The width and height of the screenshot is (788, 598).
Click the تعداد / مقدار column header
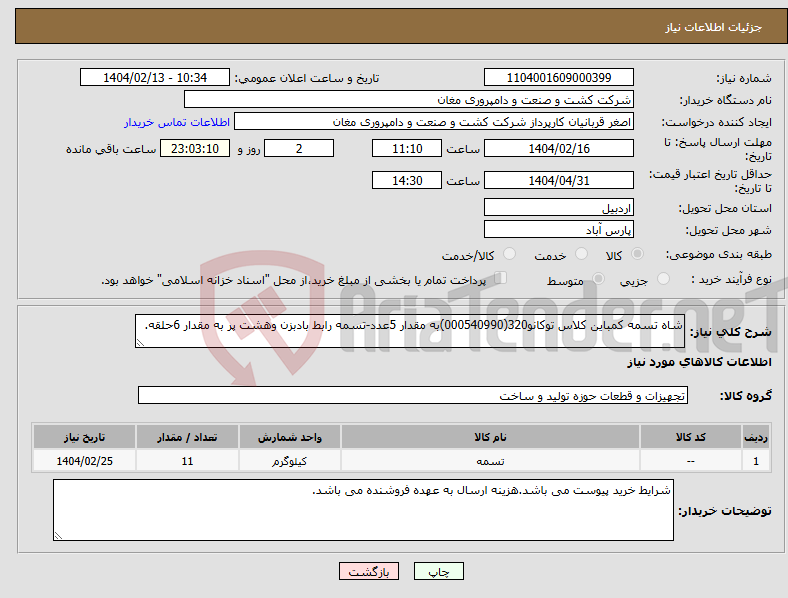187,437
